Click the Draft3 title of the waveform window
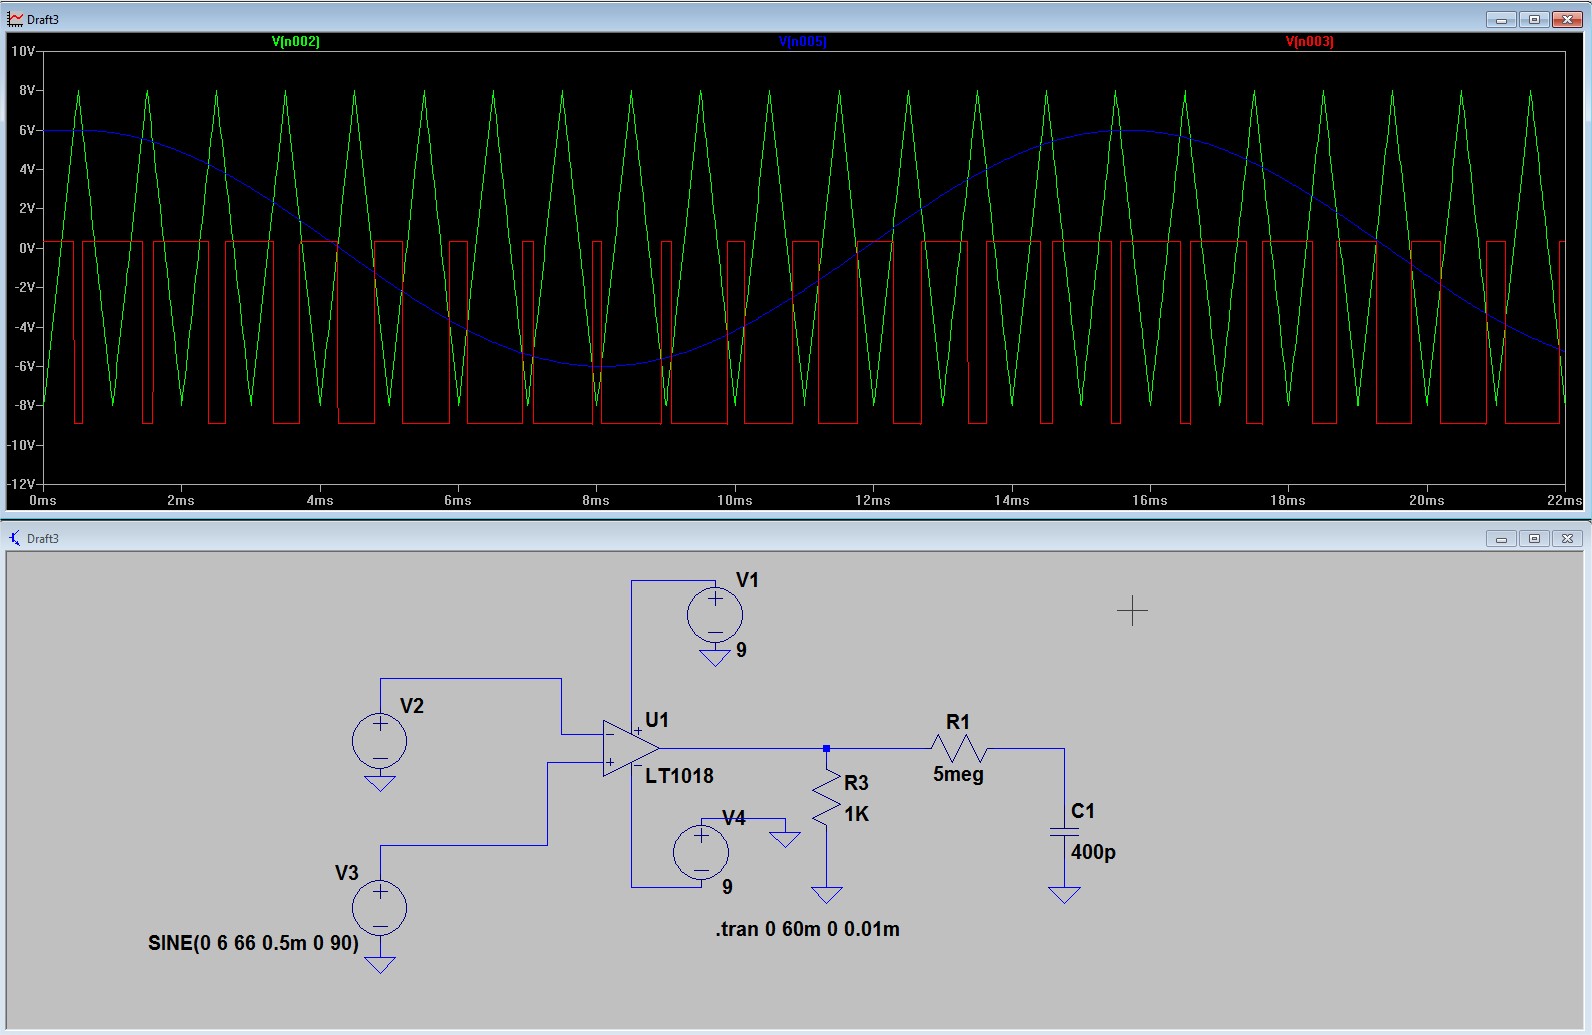Viewport: 1592px width, 1035px height. [43, 19]
